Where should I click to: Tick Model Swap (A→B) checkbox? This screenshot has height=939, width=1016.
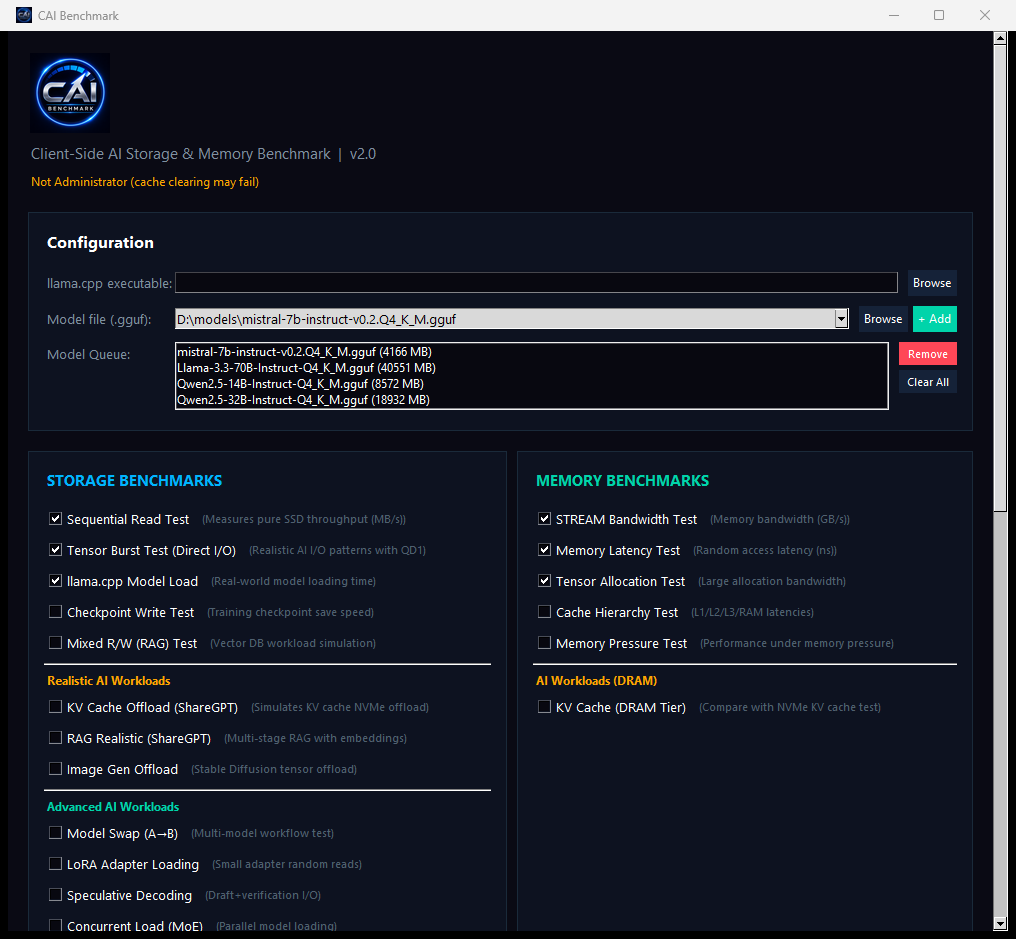click(56, 833)
